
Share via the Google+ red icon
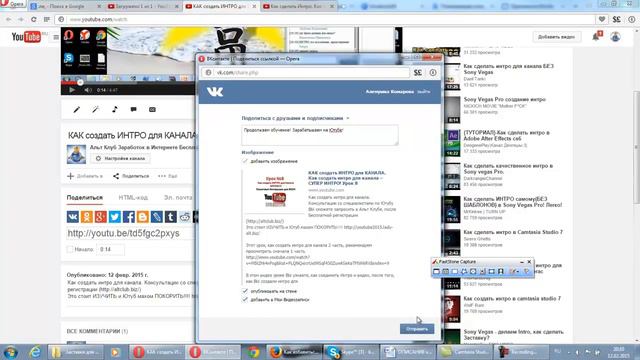(100, 216)
